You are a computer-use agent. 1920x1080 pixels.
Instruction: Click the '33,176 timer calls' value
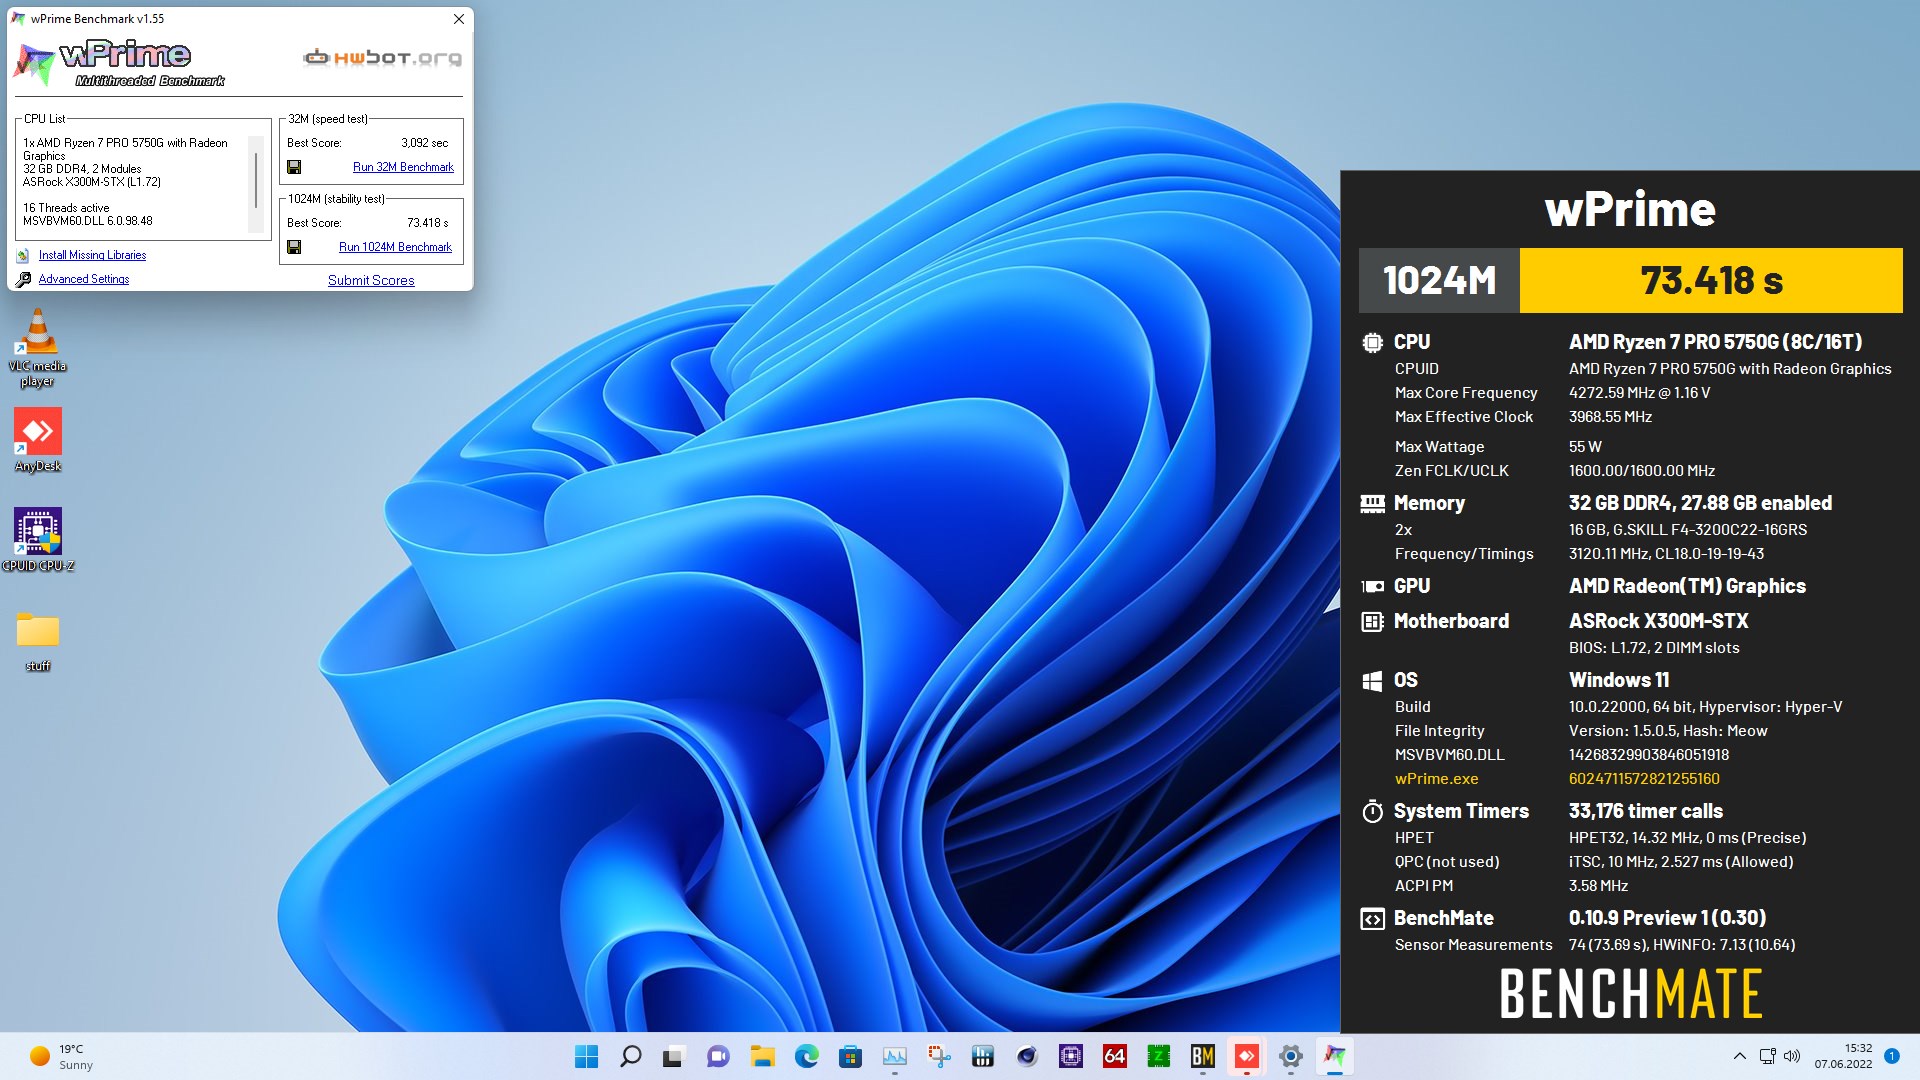click(1645, 811)
